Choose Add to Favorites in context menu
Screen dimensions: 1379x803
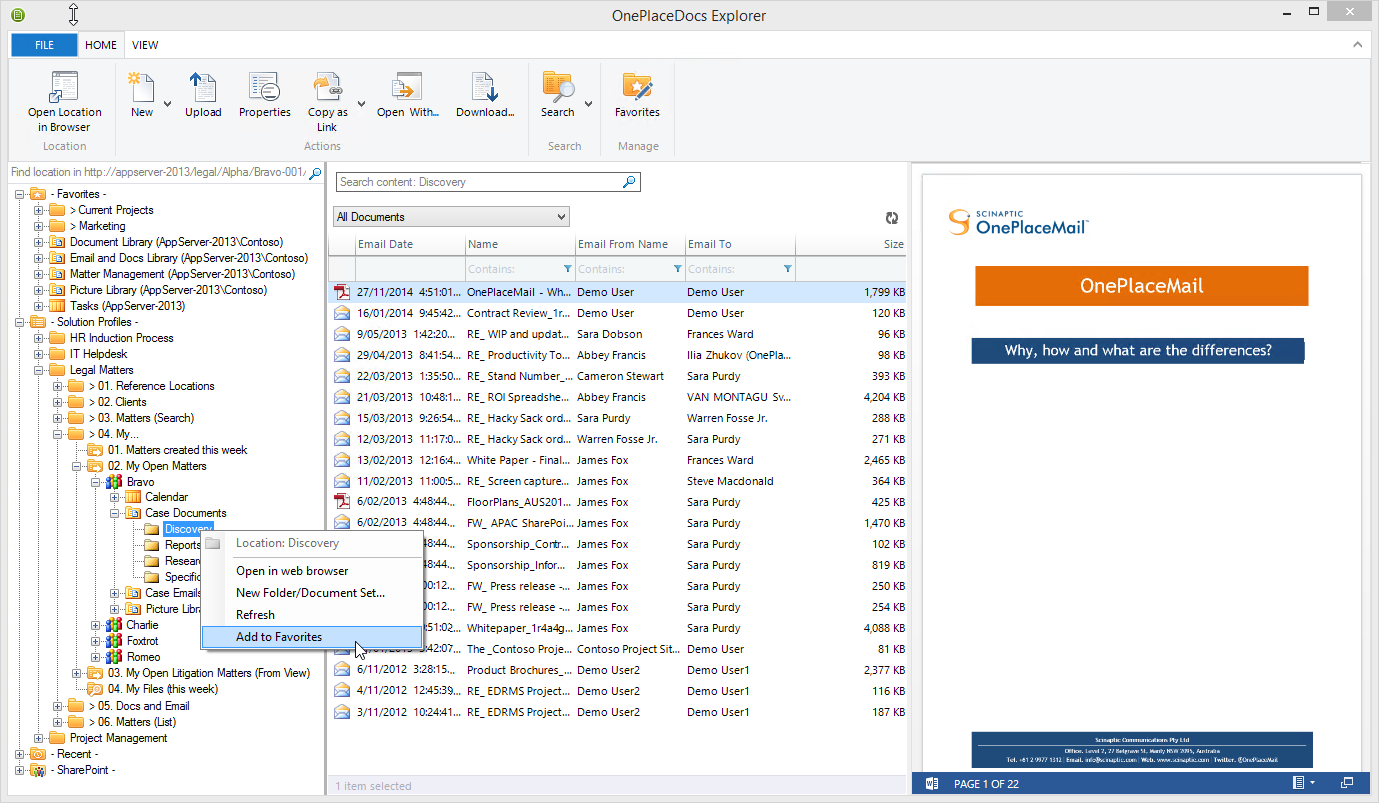pos(312,637)
